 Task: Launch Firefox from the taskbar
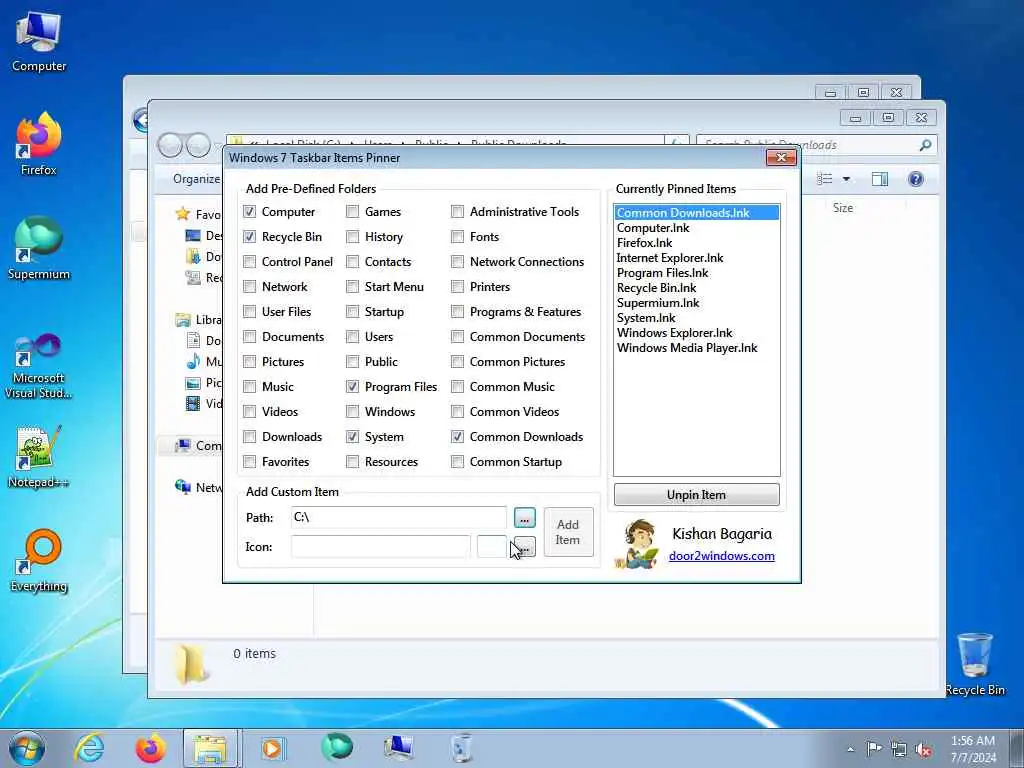tap(150, 748)
